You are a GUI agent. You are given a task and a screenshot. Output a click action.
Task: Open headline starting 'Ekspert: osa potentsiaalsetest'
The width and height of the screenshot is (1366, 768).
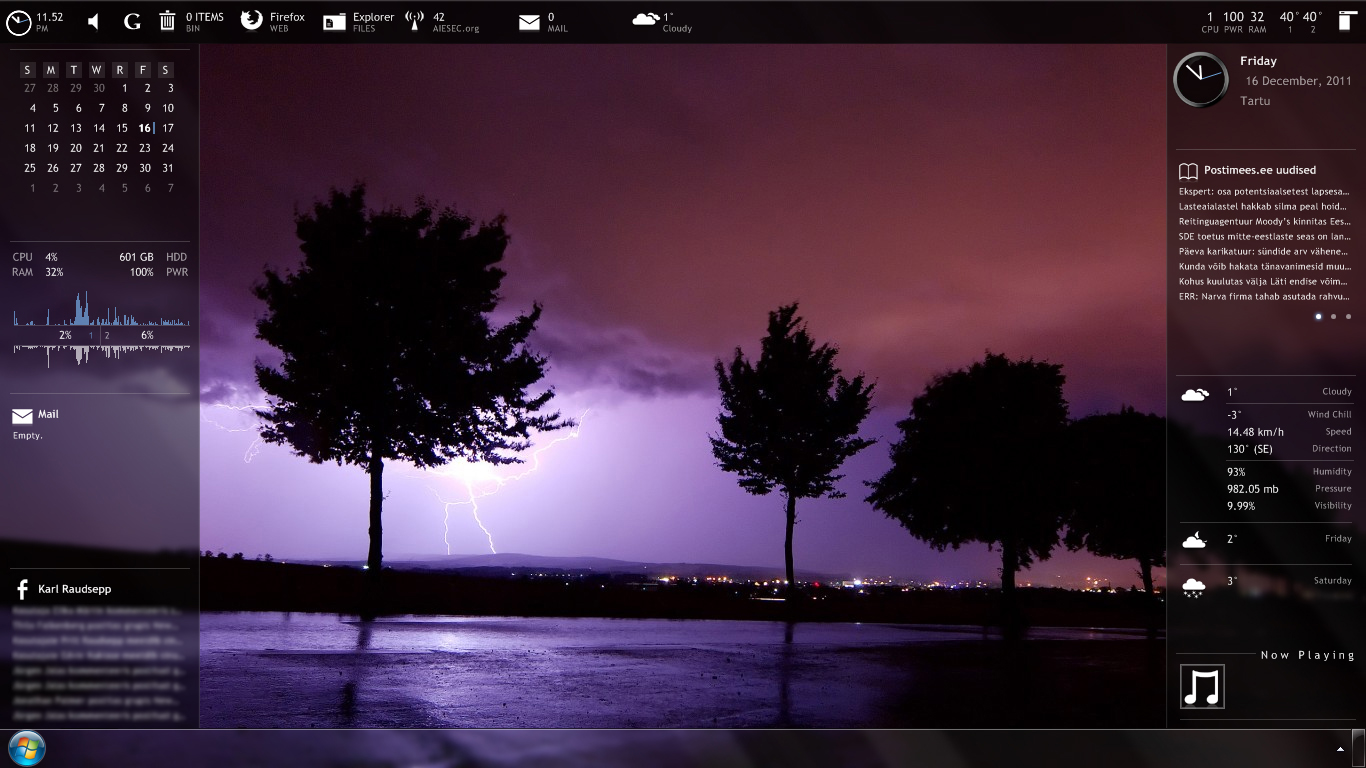click(1265, 191)
